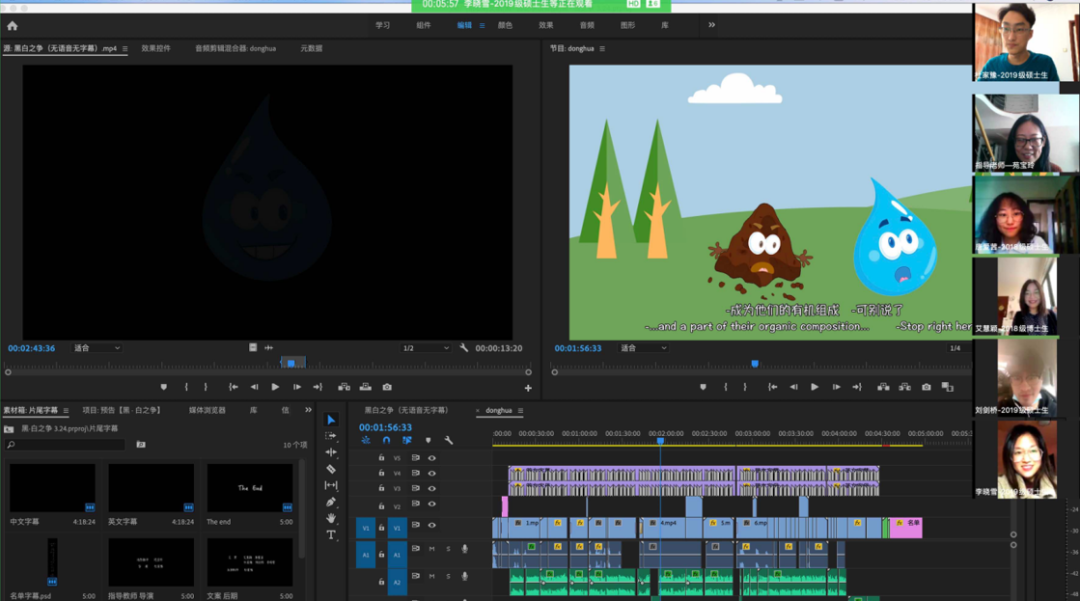Click the Program monitor blue playhead marker
Screen dimensions: 1080x601
755,364
